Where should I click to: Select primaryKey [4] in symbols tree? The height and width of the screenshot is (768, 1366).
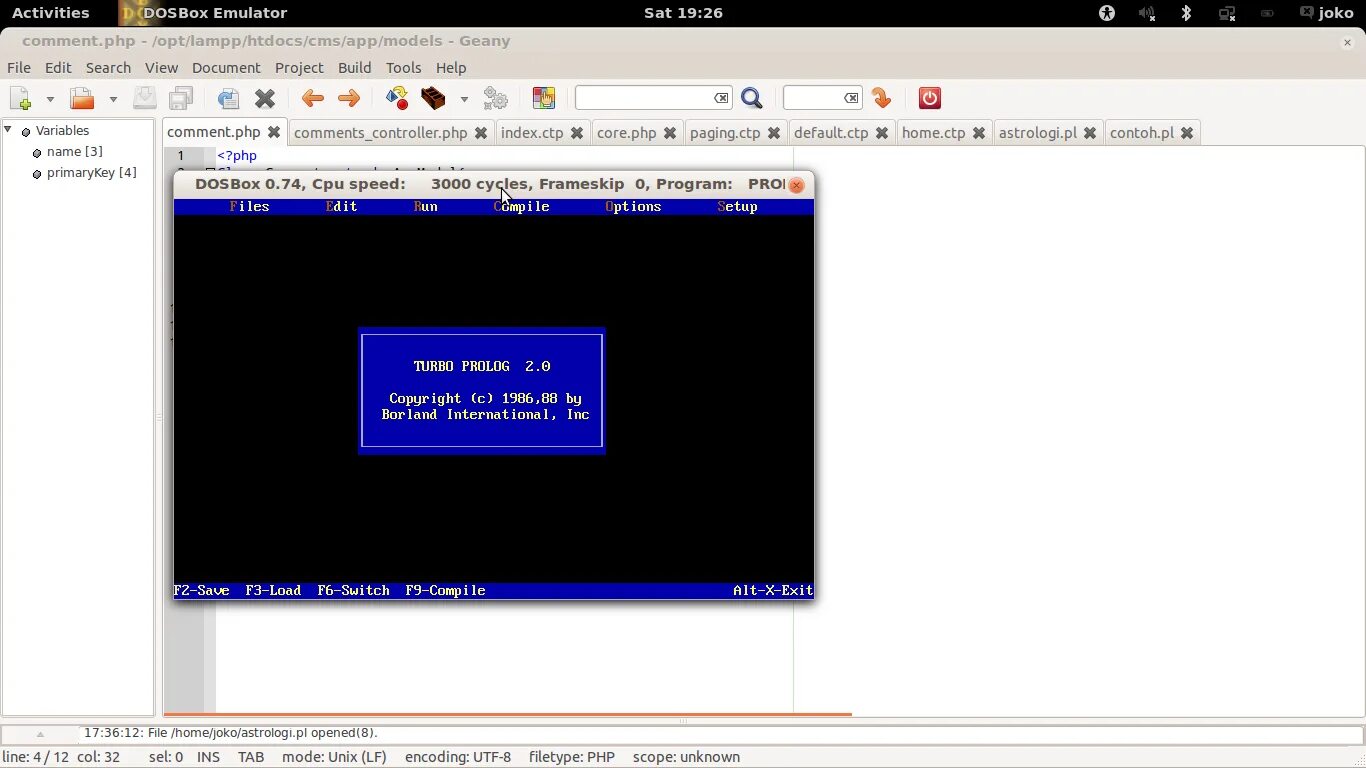[92, 173]
